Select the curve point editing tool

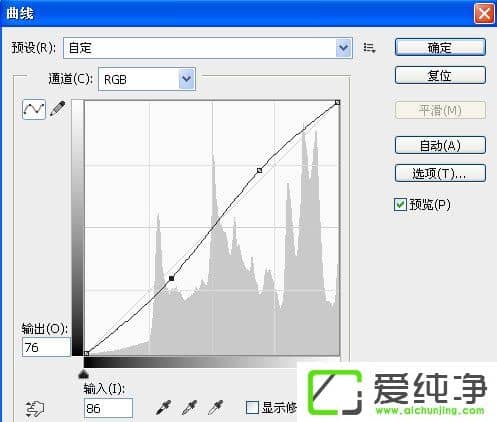[x=34, y=109]
